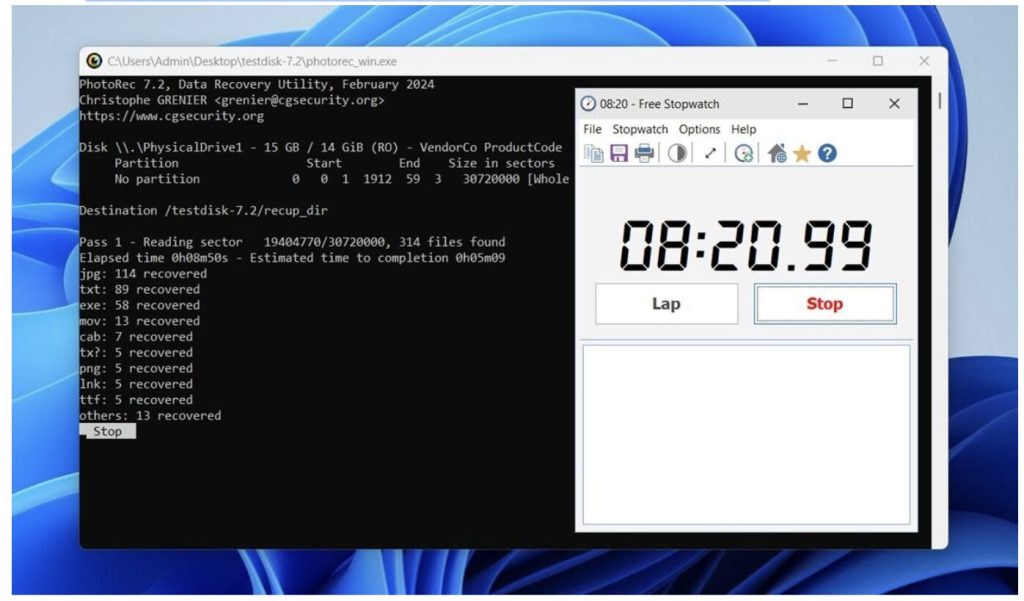Viewport: 1024px width, 601px height.
Task: Click the empty lap list area
Action: (746, 434)
